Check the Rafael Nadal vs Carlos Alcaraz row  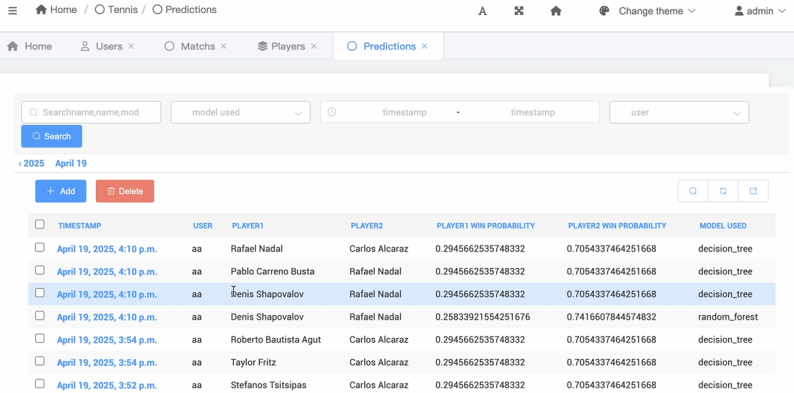tap(39, 248)
